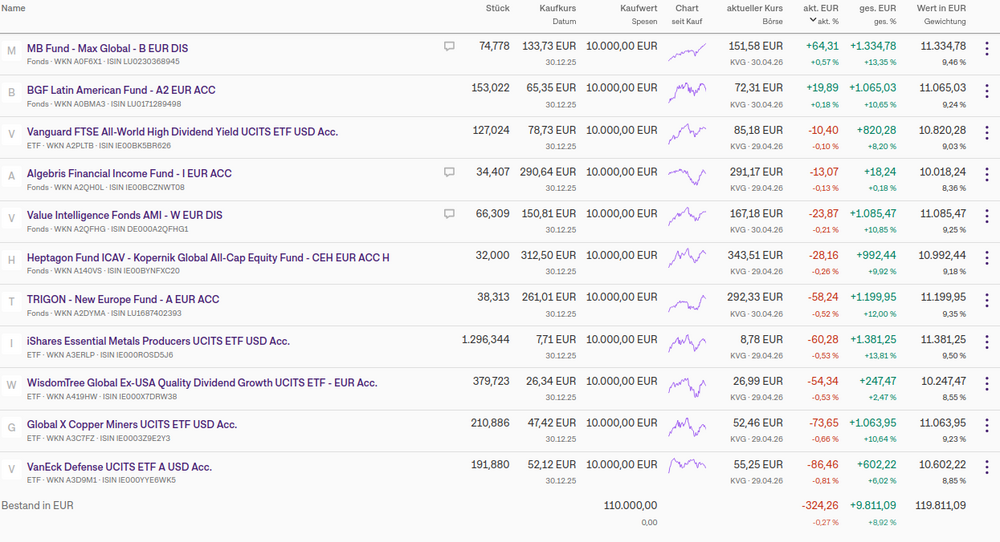Open BGF Latin American Fund - A2 EUR ACC
The height and width of the screenshot is (542, 1000).
[121, 91]
